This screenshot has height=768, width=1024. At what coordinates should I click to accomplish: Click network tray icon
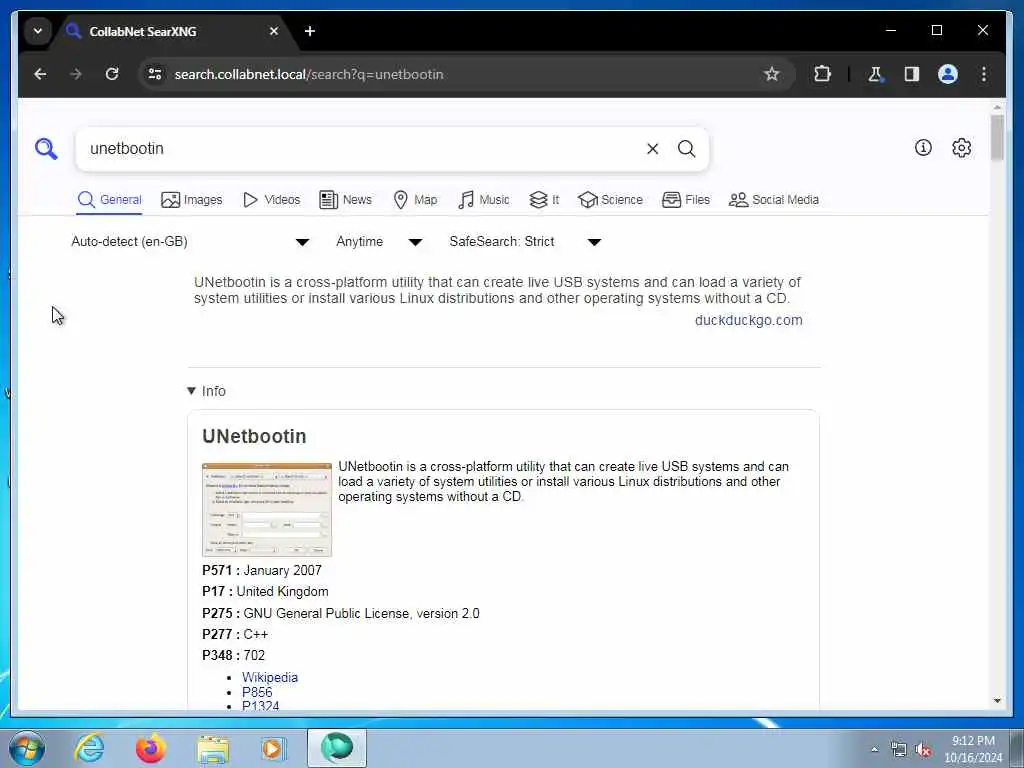click(899, 750)
